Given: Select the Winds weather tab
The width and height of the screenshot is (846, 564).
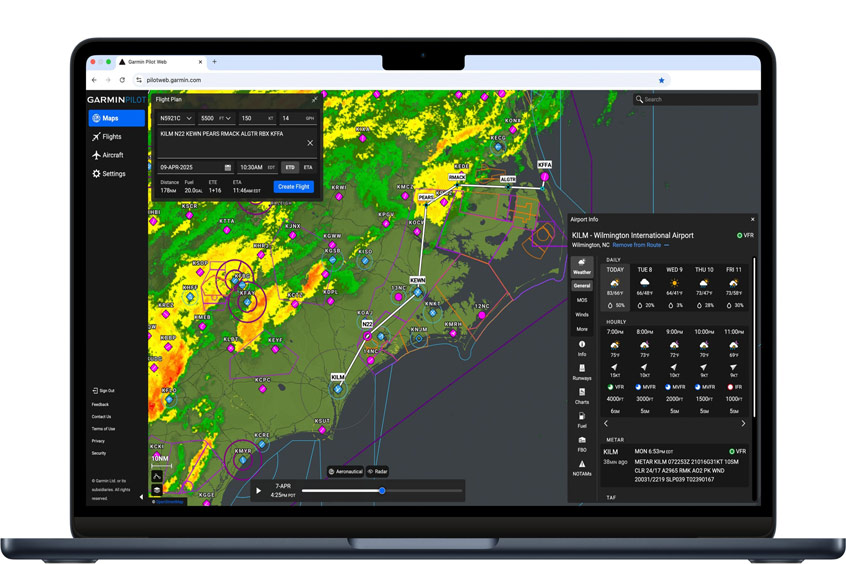Looking at the screenshot, I should tap(581, 314).
